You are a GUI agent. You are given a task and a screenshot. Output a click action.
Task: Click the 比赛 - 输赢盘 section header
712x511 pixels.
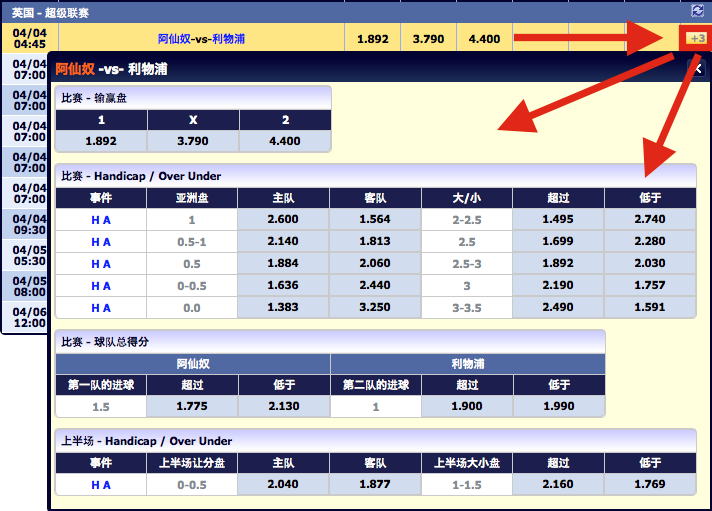point(193,98)
